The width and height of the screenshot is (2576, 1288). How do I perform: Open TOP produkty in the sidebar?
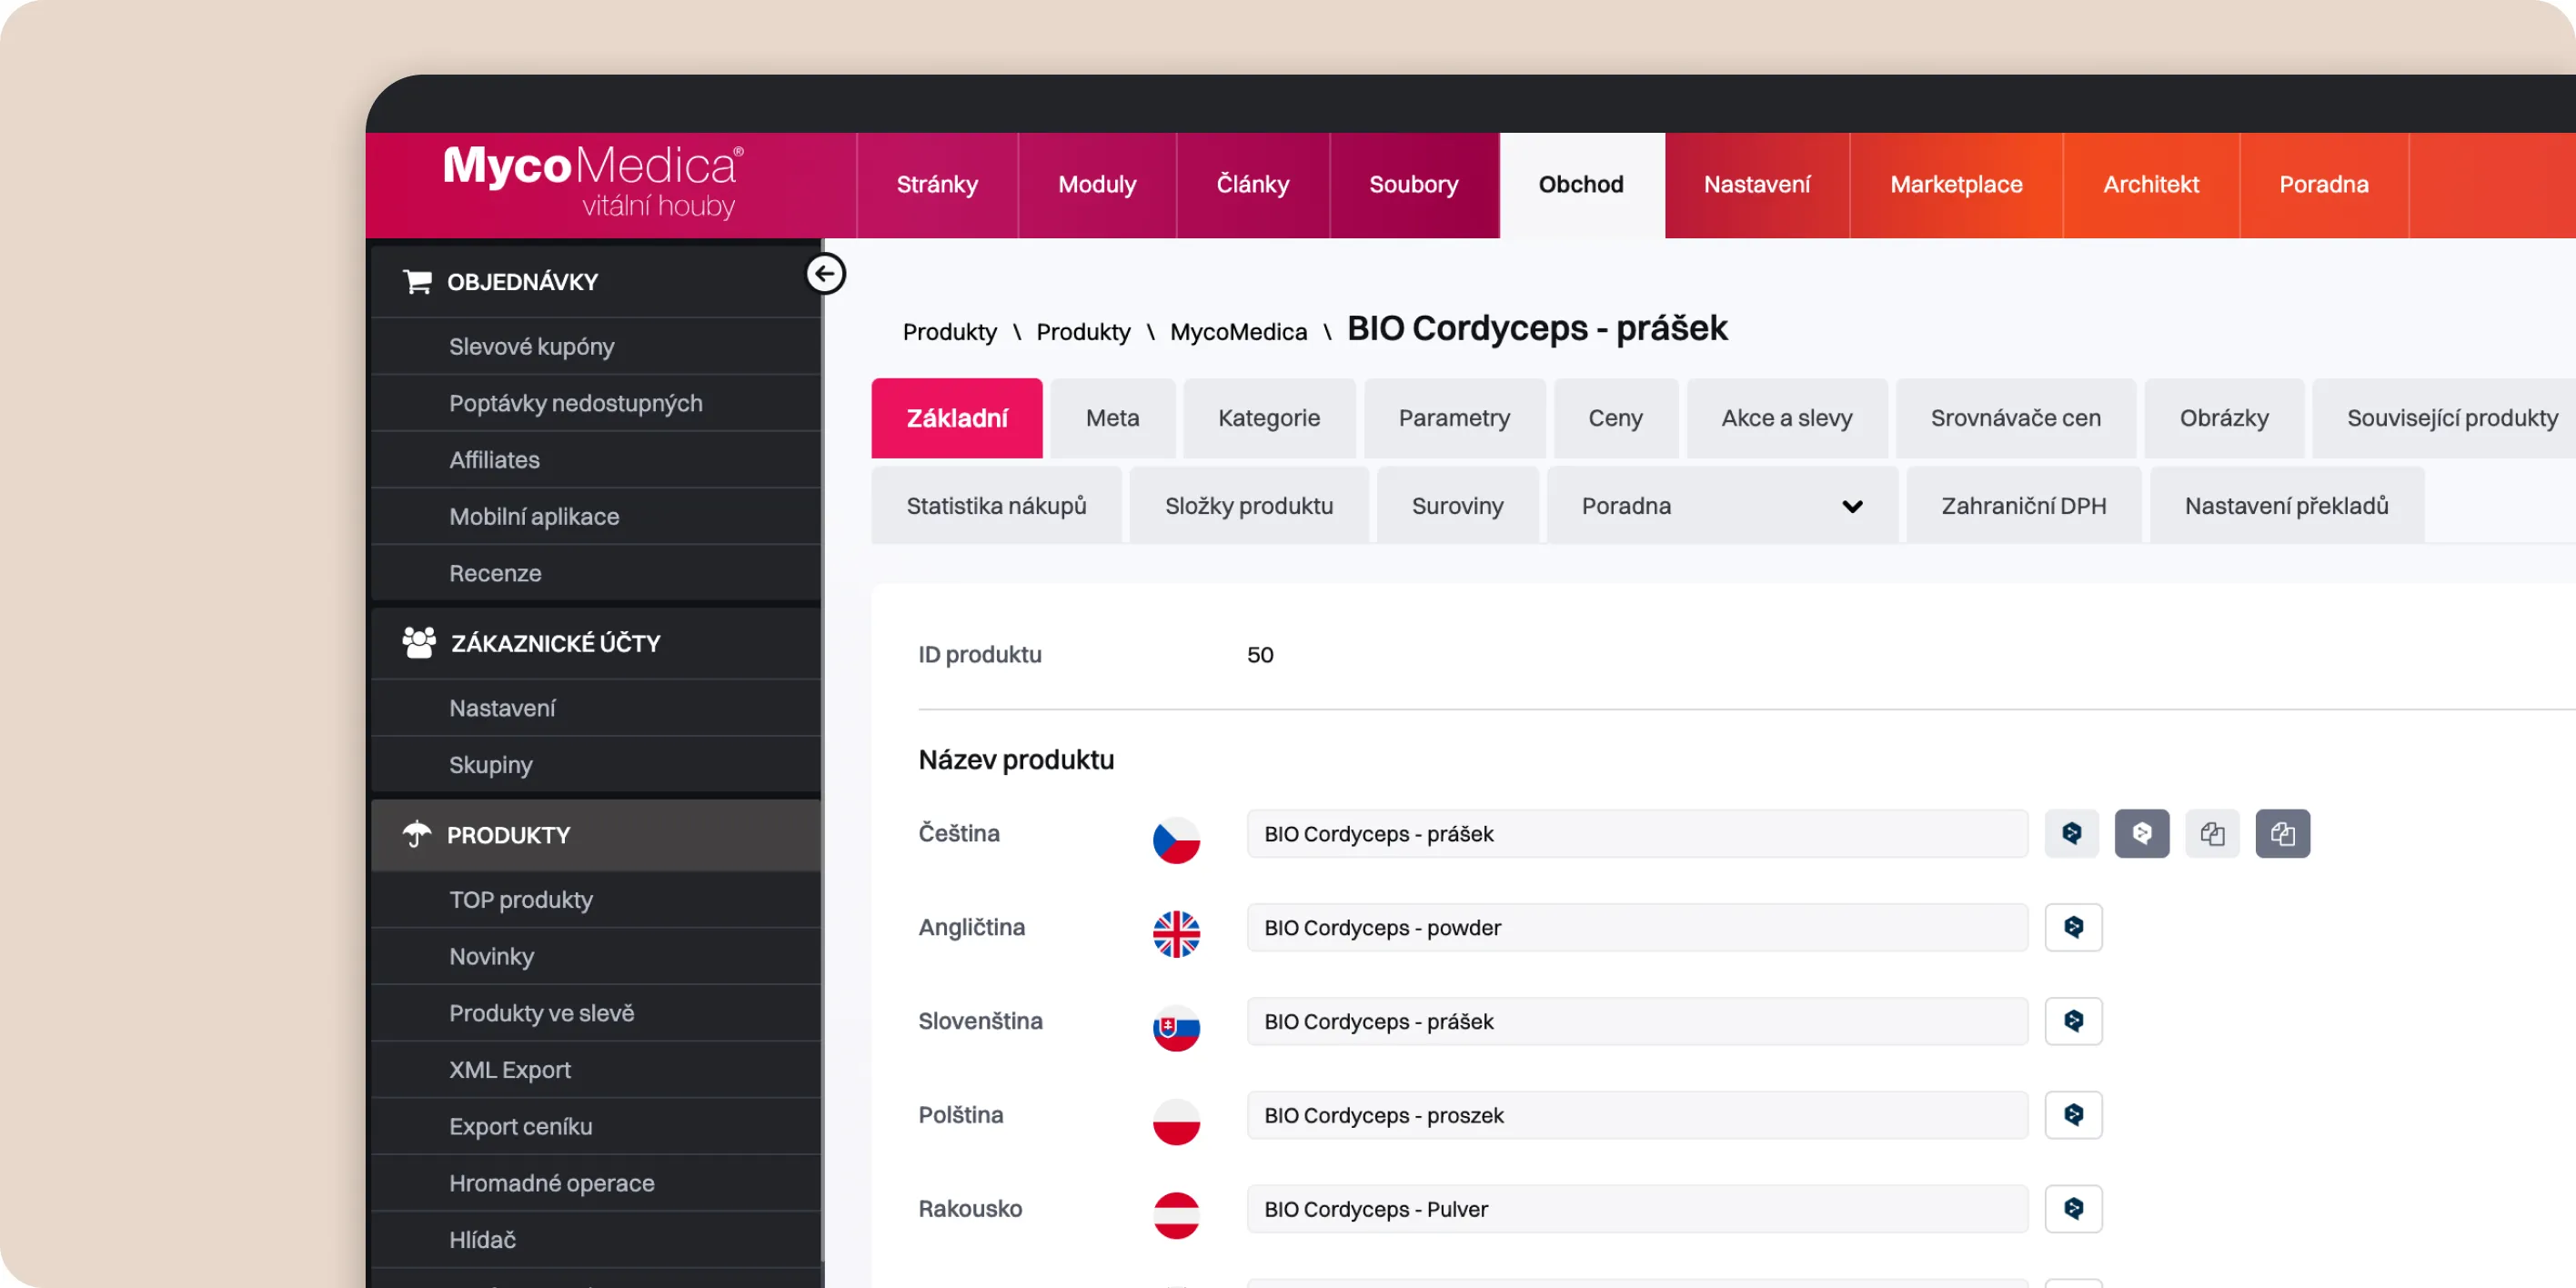click(x=596, y=900)
